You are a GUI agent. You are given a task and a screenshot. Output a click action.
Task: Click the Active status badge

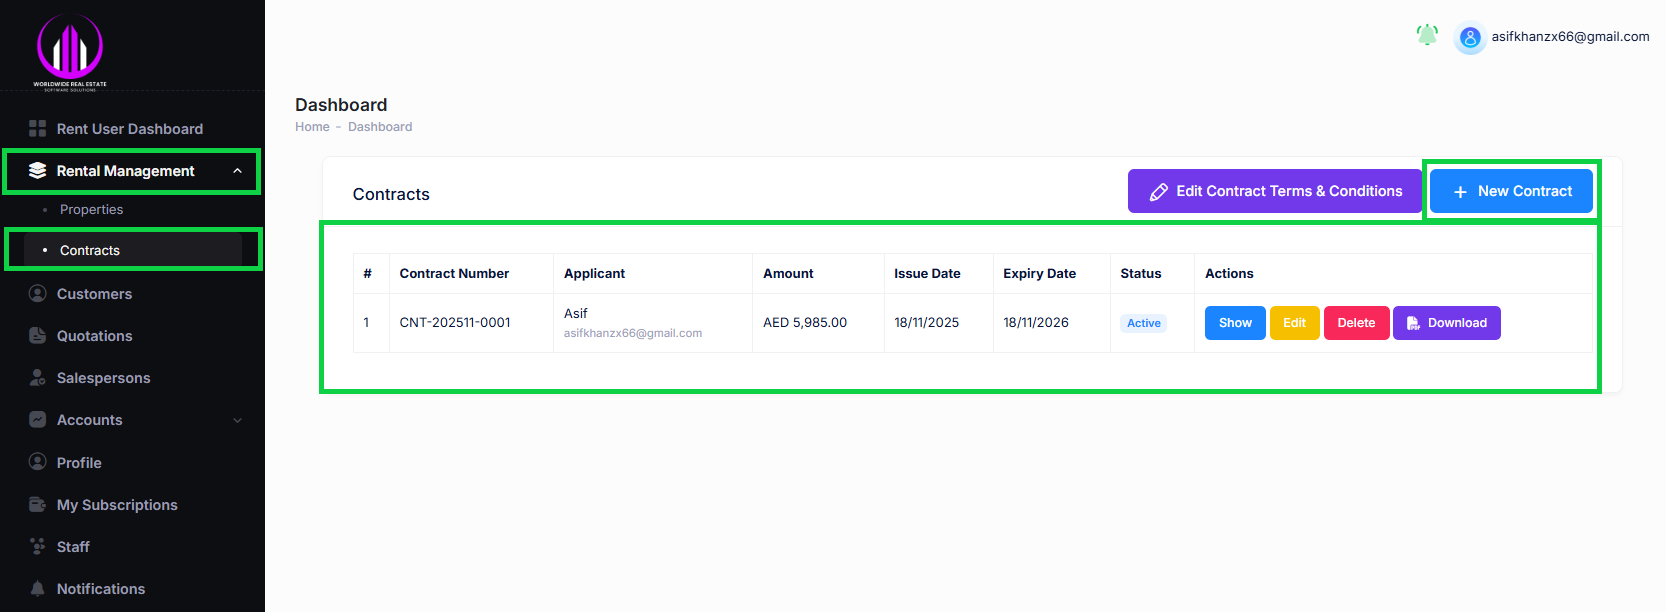(1143, 322)
